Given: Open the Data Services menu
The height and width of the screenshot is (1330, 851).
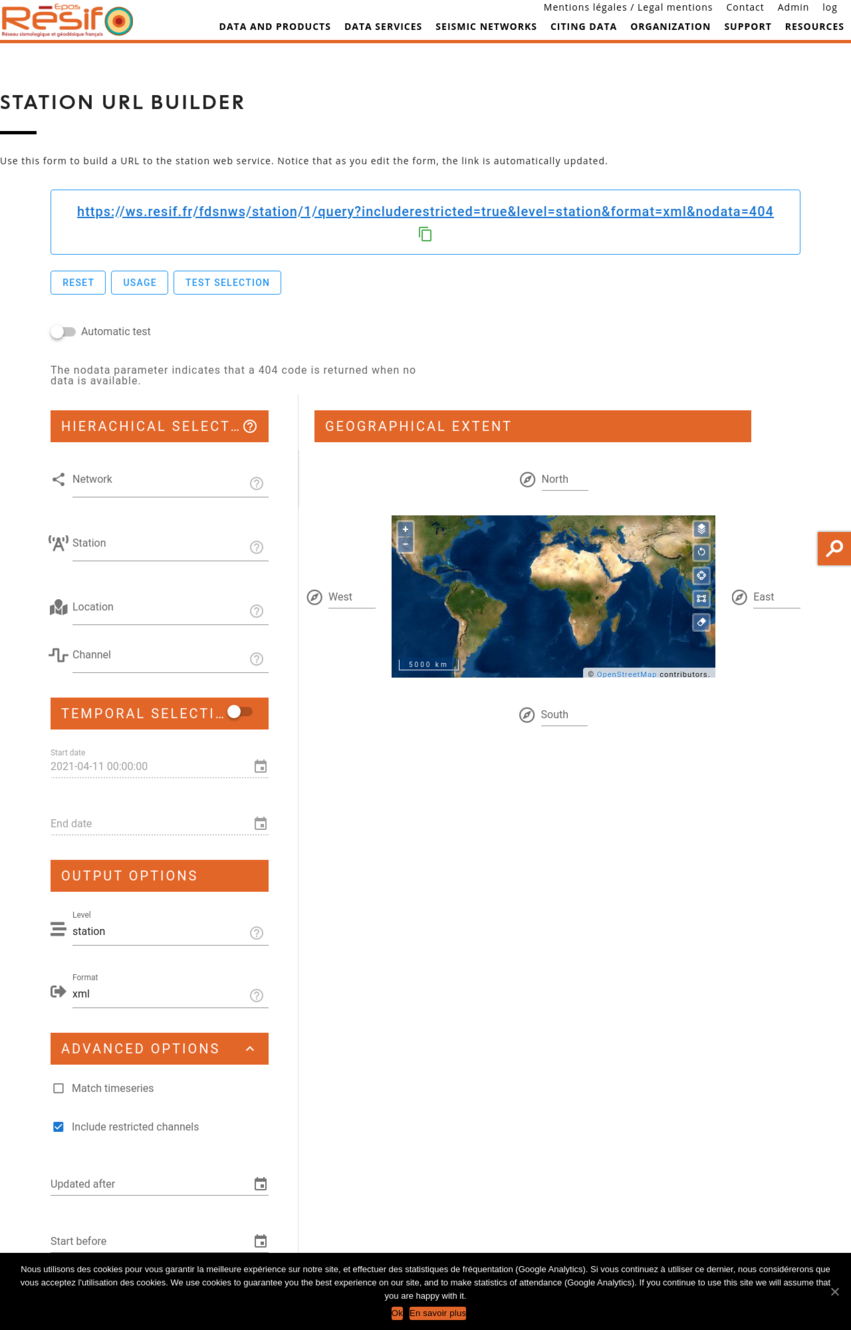Looking at the screenshot, I should 383,27.
